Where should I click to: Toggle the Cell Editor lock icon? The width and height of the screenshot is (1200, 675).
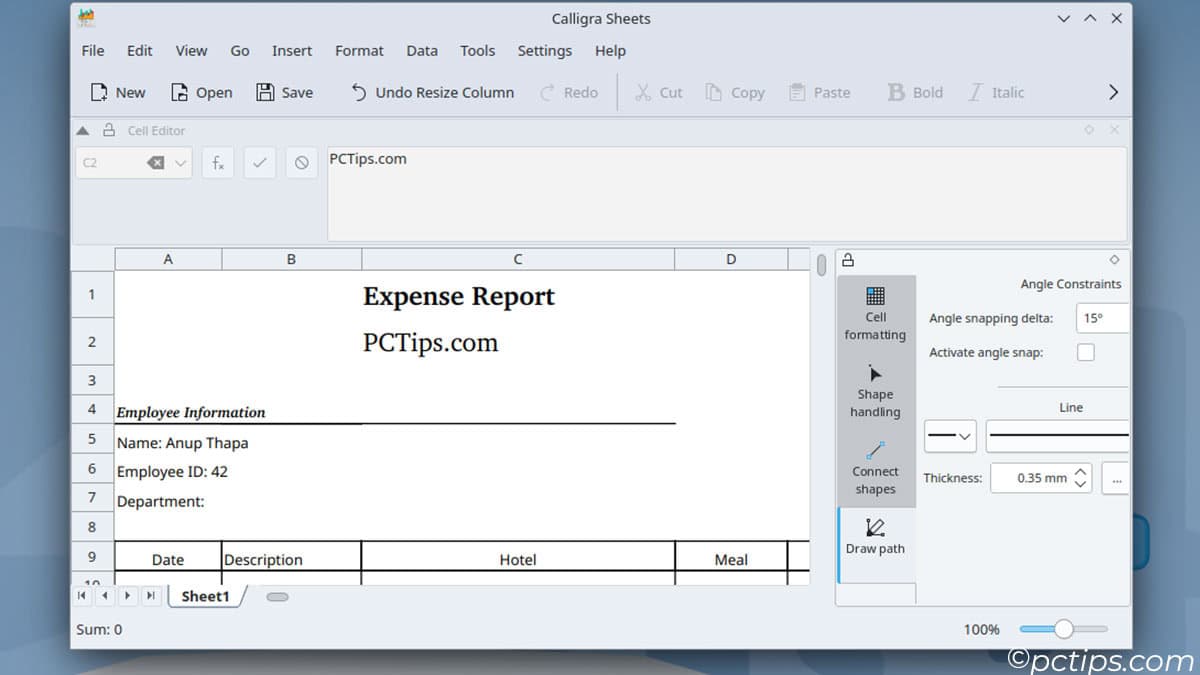(x=107, y=130)
